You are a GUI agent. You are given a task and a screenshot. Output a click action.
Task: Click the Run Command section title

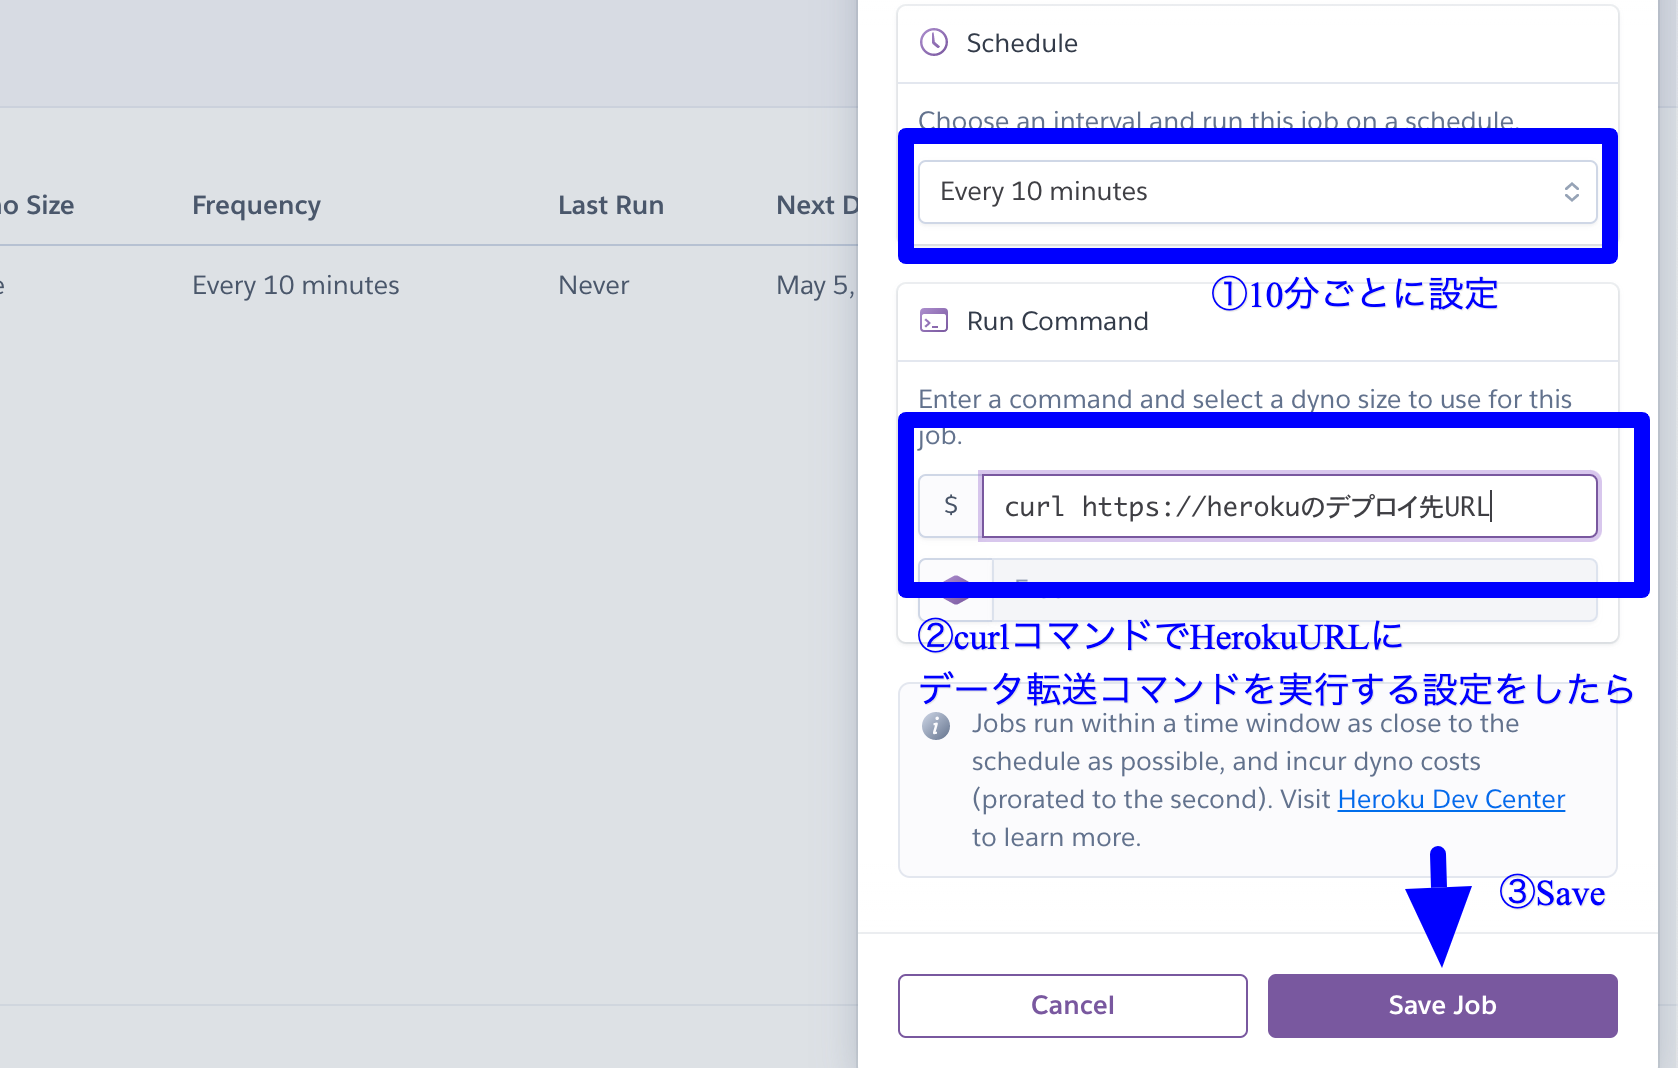tap(1057, 320)
